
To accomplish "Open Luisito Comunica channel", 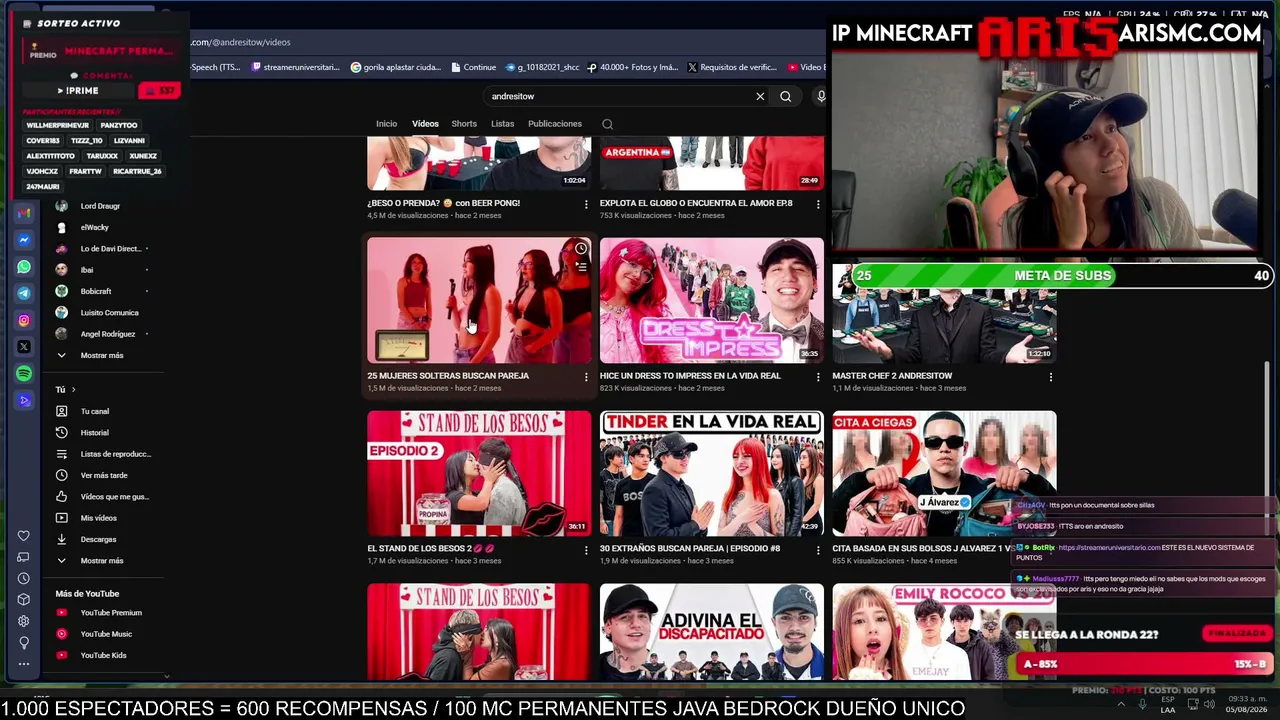I will [x=109, y=313].
